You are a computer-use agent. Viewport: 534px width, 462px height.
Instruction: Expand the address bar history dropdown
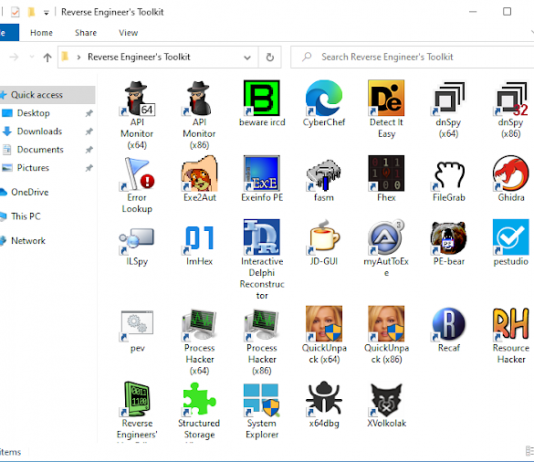247,58
